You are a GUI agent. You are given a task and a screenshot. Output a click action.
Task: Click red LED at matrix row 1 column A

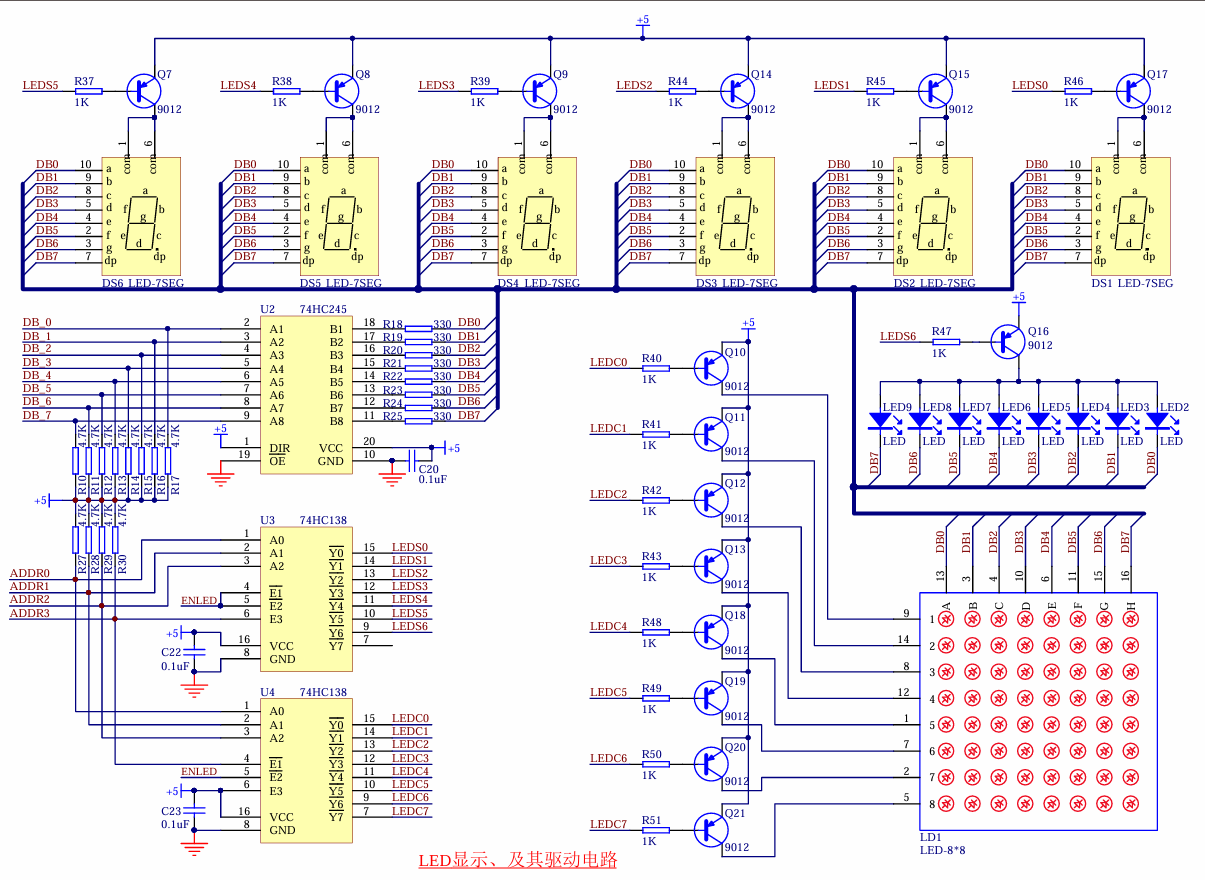[x=946, y=619]
